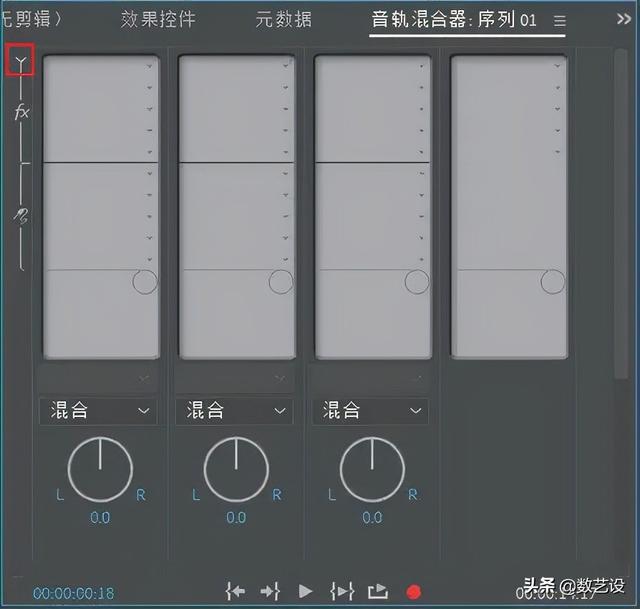Toggle the Loop playback button
Image resolution: width=640 pixels, height=609 pixels.
(378, 591)
